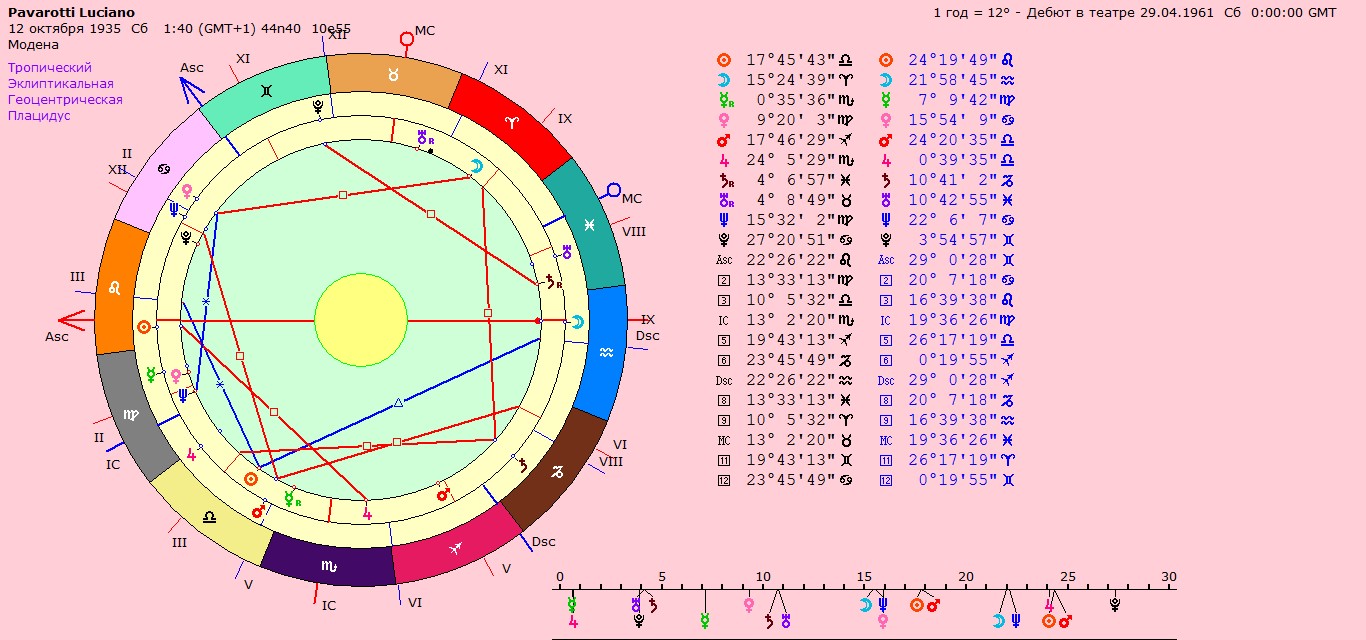This screenshot has height=640, width=1366.
Task: Click the chart title "Pavarotti Luciano"
Action: point(71,12)
